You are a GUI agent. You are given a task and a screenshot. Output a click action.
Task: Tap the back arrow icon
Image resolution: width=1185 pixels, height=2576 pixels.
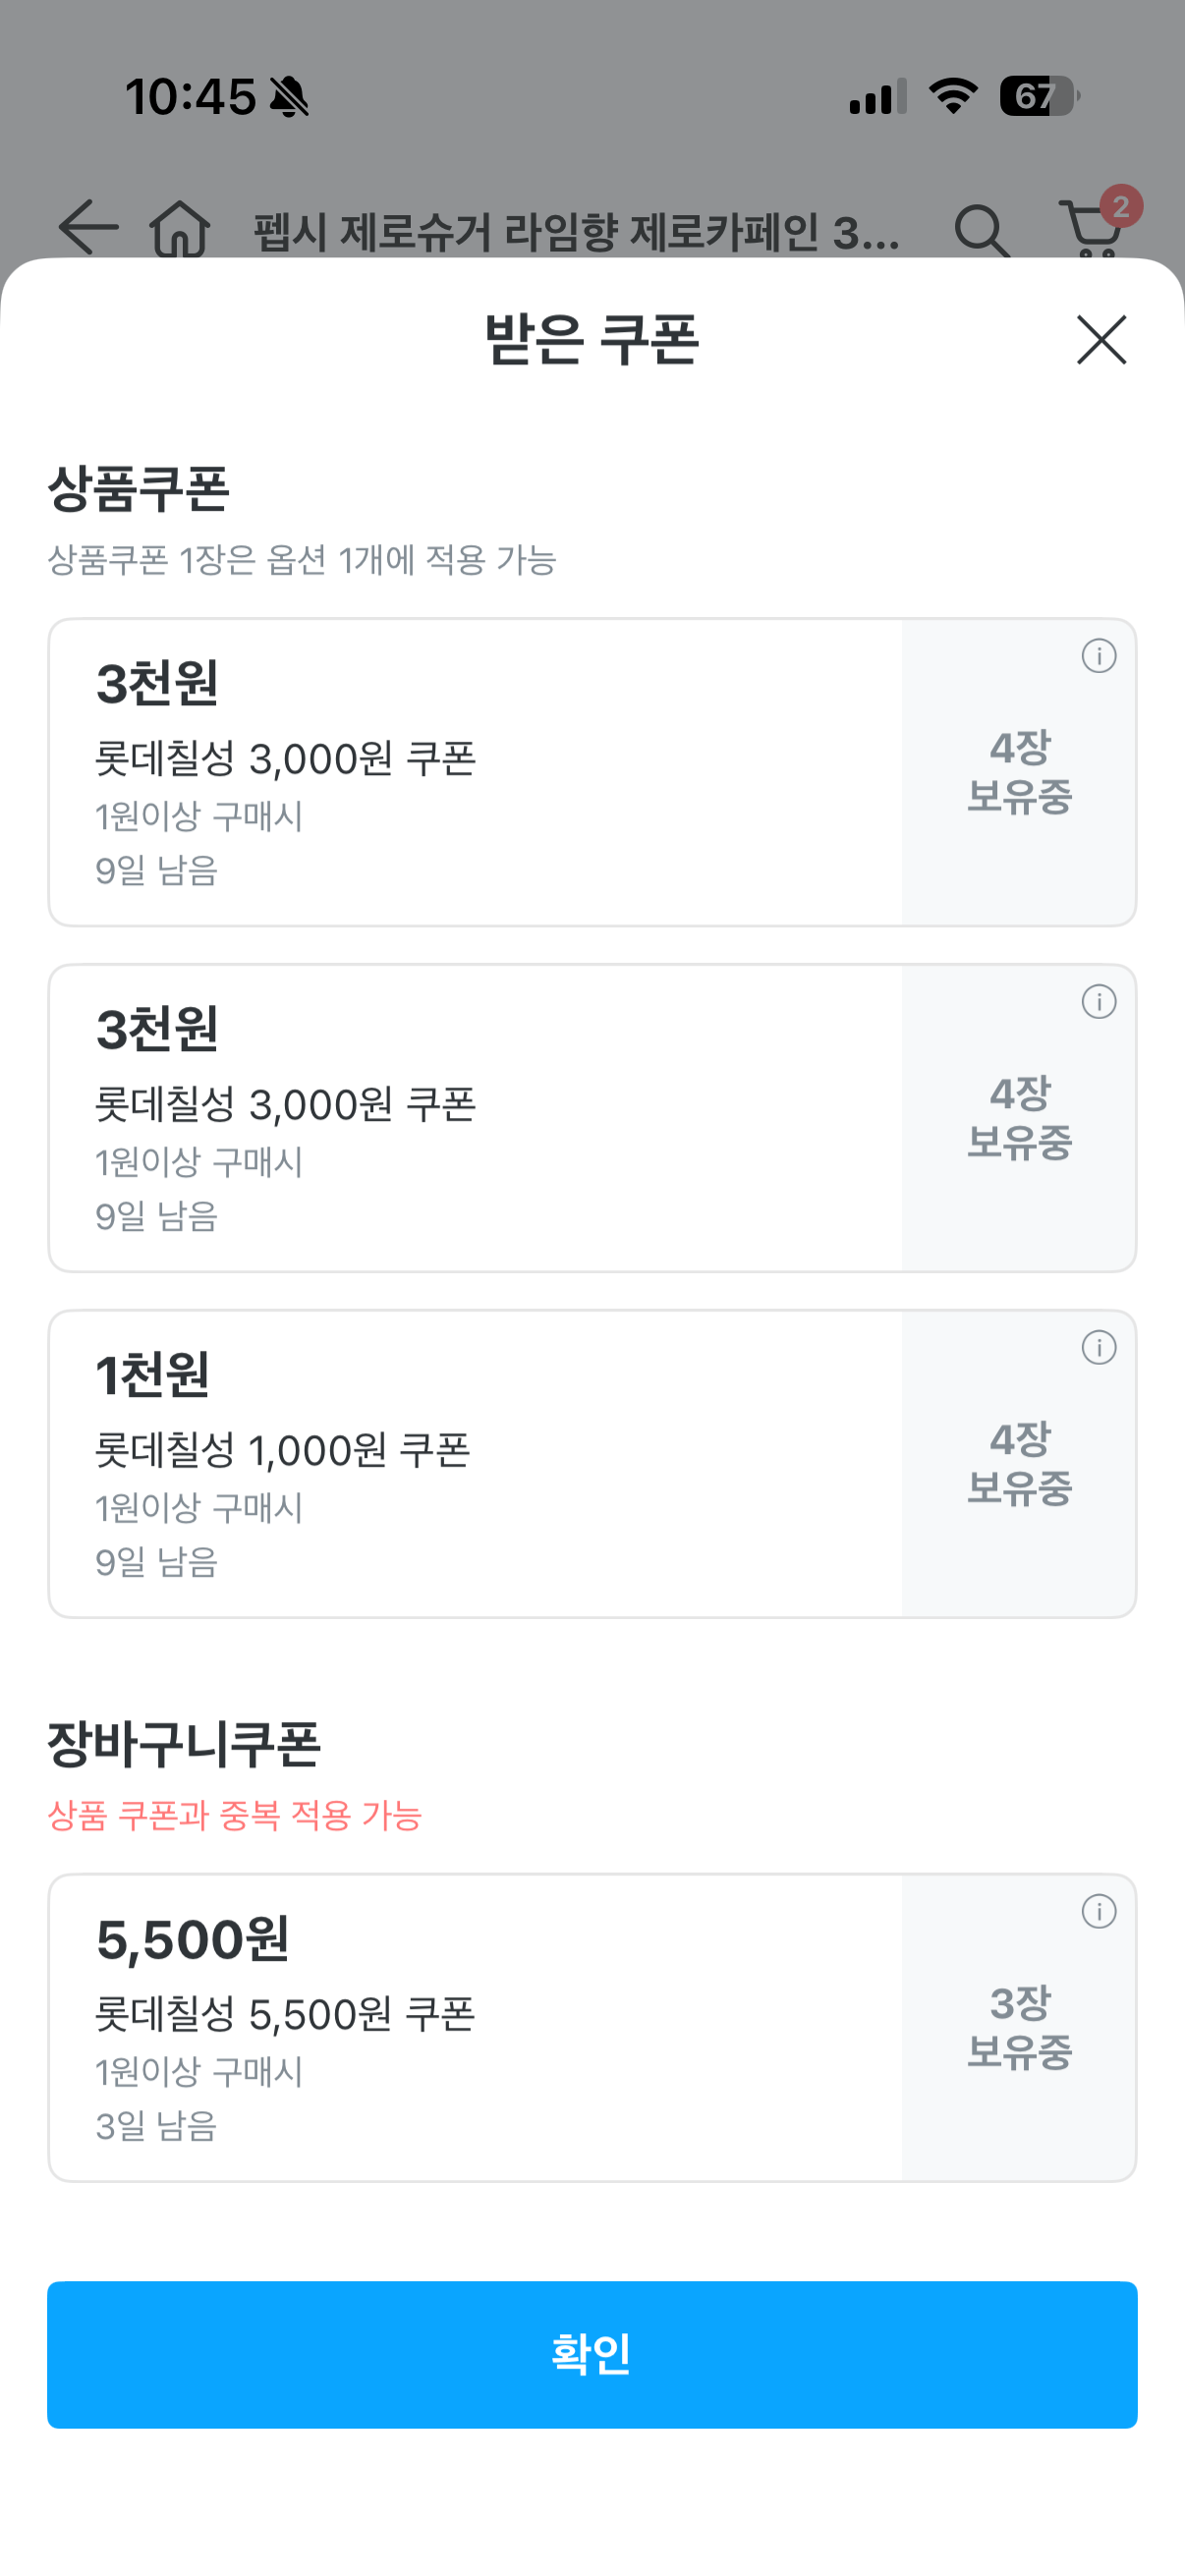click(x=88, y=228)
